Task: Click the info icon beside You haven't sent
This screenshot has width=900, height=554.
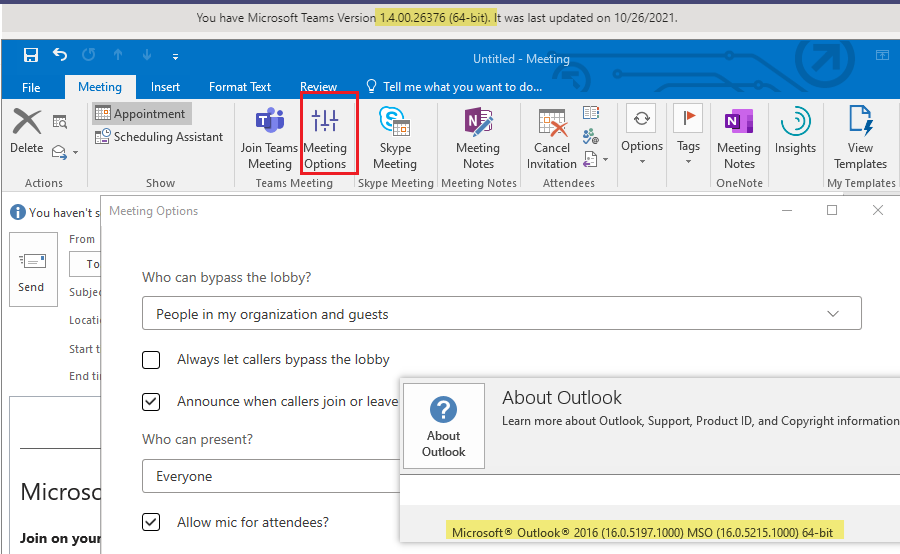Action: coord(18,212)
